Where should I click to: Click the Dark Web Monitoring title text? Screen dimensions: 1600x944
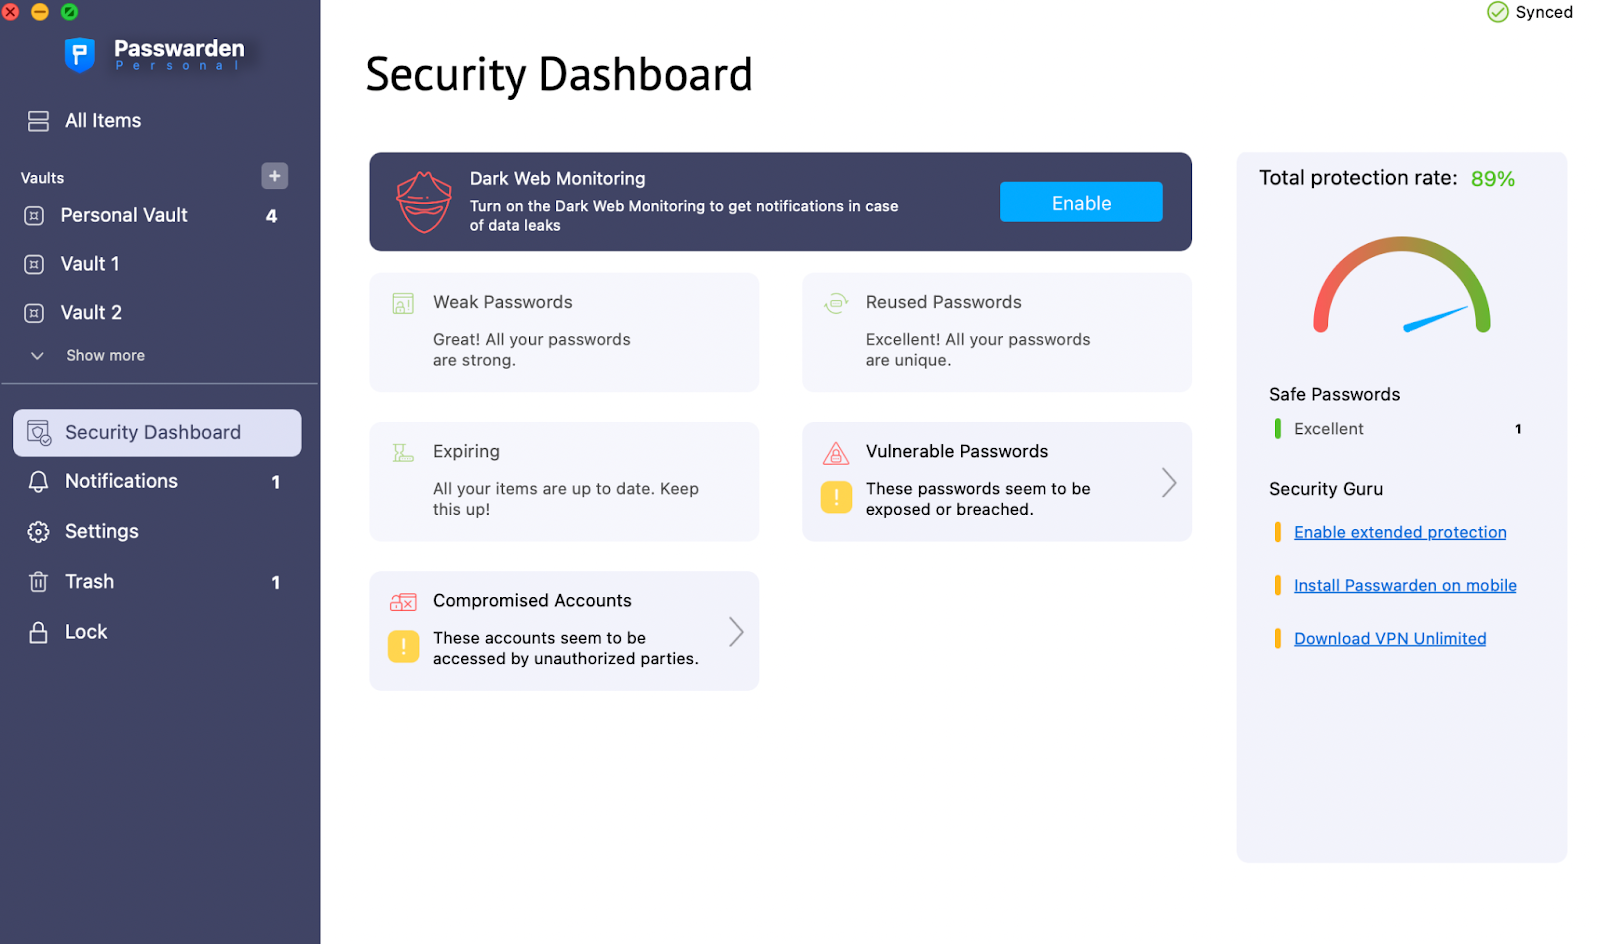(558, 179)
